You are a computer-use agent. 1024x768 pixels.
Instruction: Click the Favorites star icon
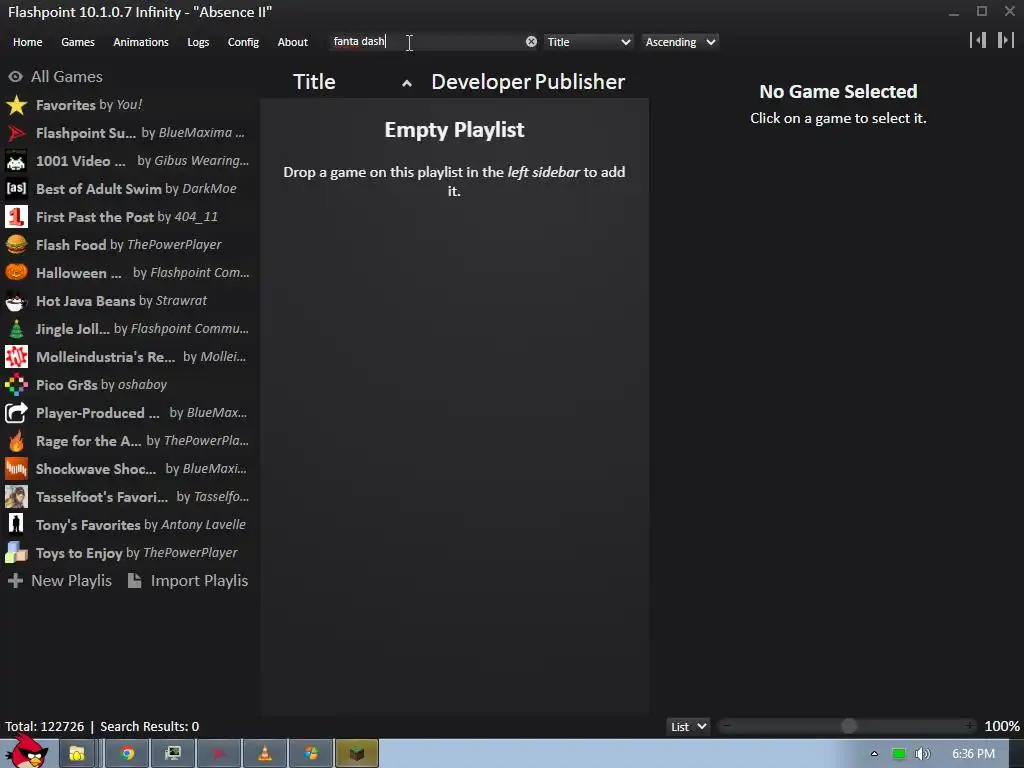point(16,105)
